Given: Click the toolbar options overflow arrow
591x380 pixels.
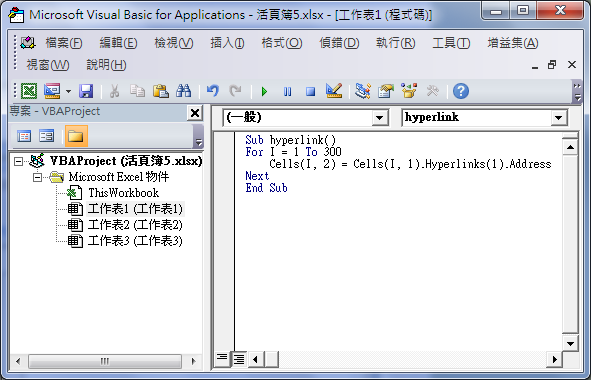Looking at the screenshot, I should [x=577, y=92].
